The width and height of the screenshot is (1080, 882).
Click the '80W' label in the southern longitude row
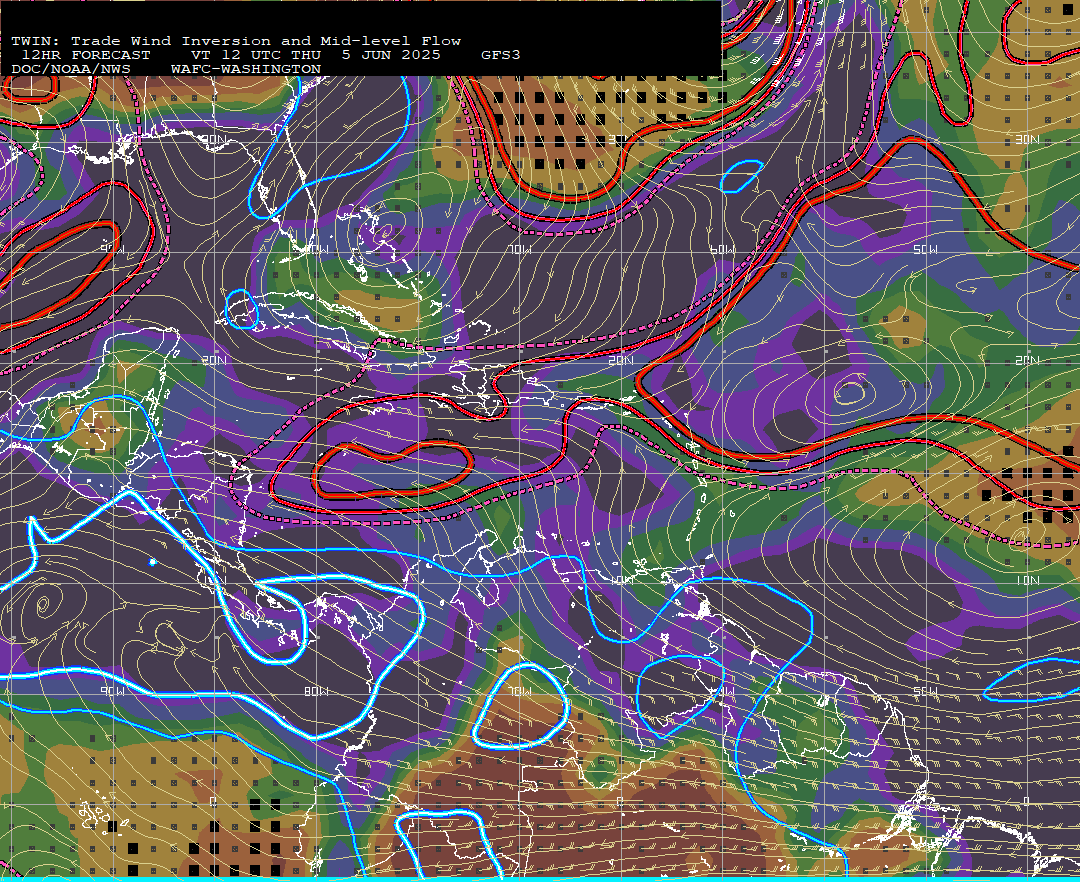[317, 691]
